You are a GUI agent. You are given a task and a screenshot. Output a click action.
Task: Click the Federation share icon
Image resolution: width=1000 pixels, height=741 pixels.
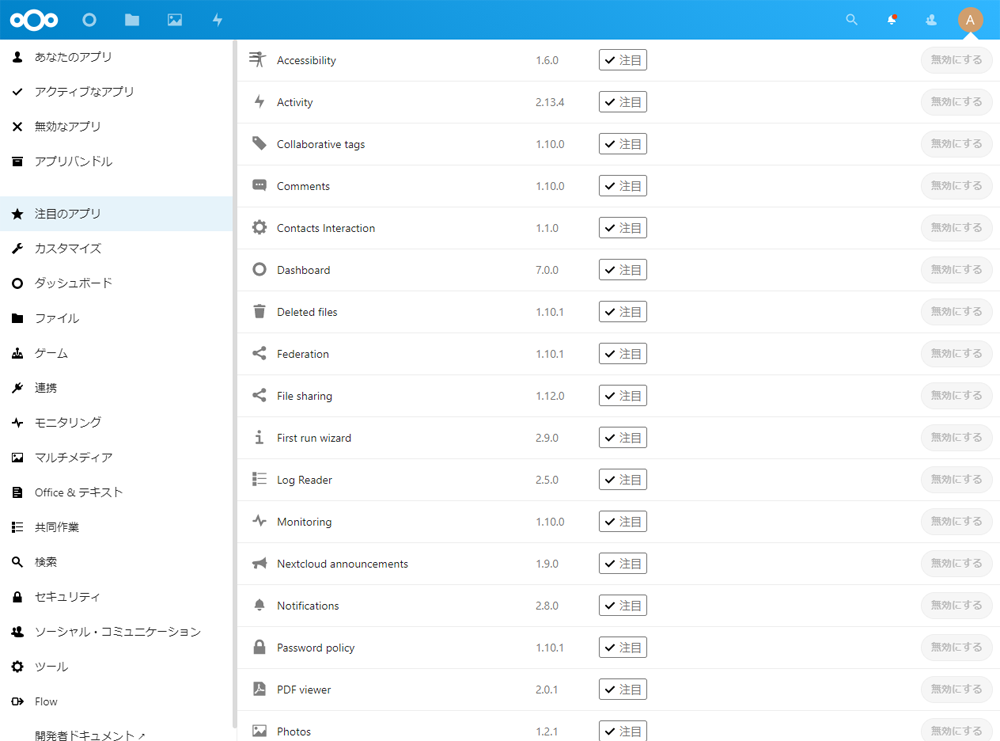tap(259, 353)
